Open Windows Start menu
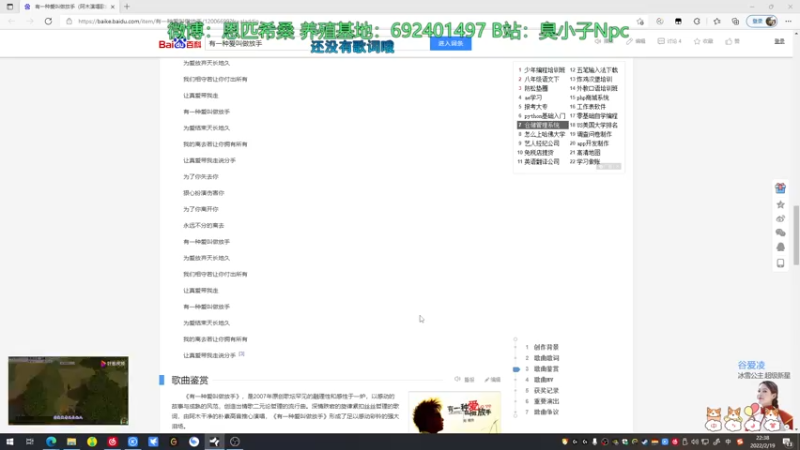 10,442
